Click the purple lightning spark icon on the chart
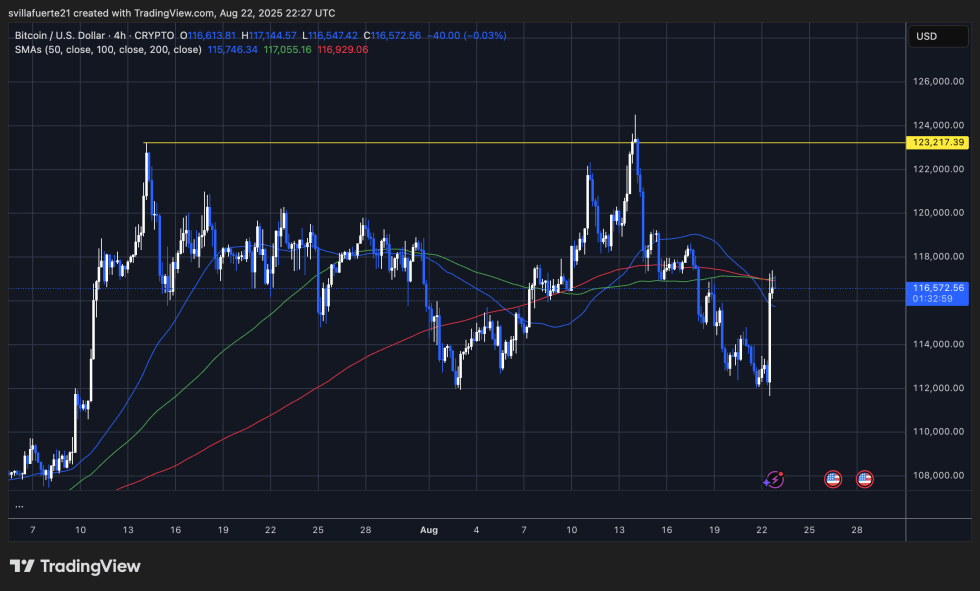This screenshot has width=980, height=591. (x=772, y=479)
